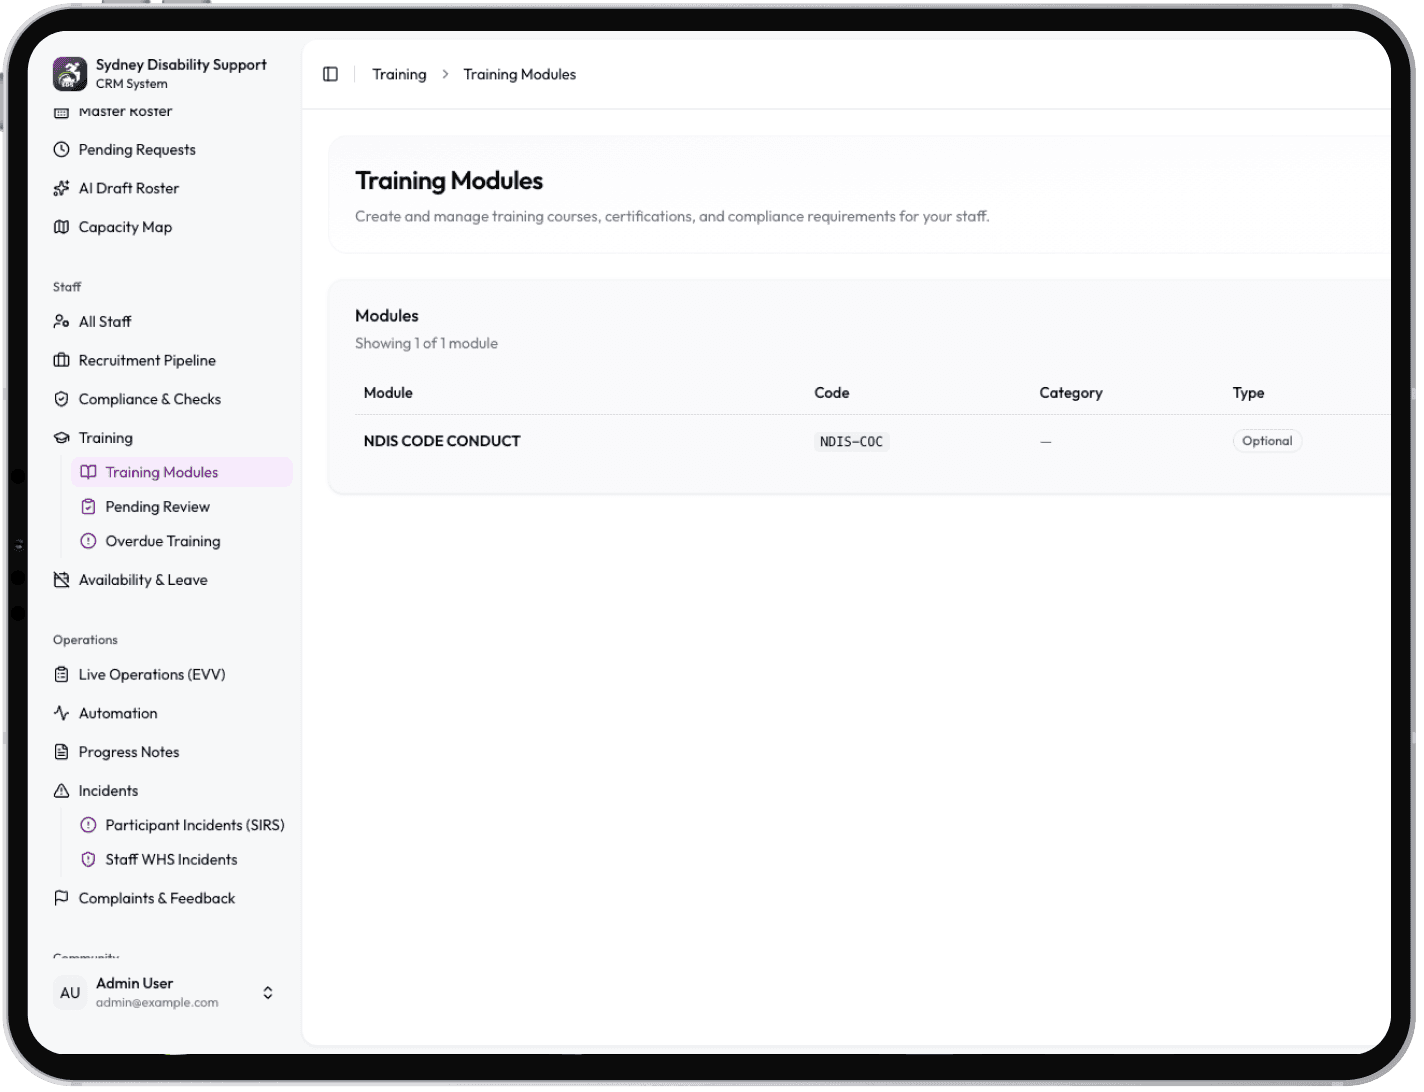
Task: Click the Complaints & Feedback flag icon
Action: coord(61,898)
